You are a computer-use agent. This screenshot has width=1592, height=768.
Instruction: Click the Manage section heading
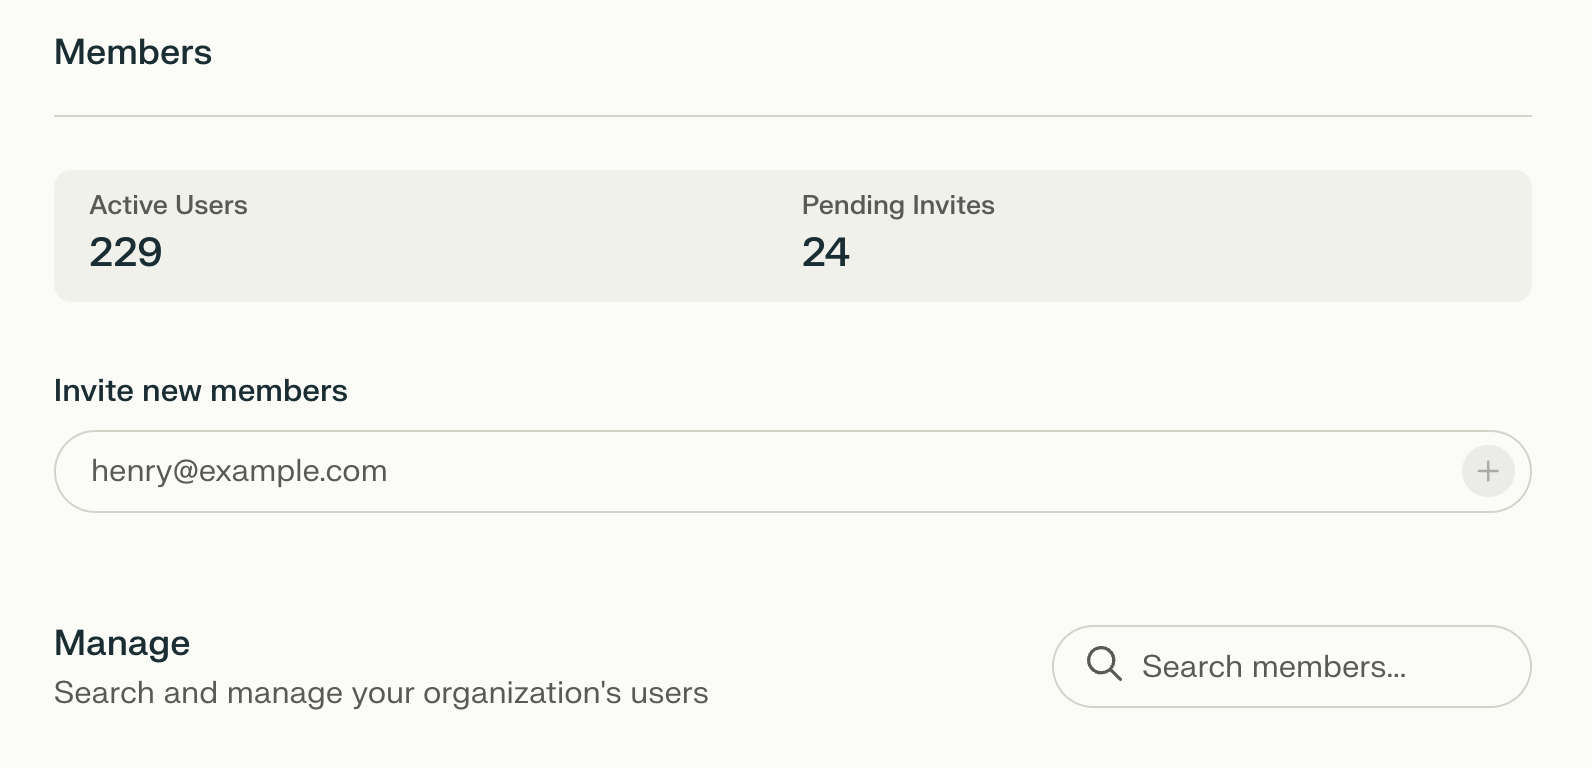pos(122,643)
